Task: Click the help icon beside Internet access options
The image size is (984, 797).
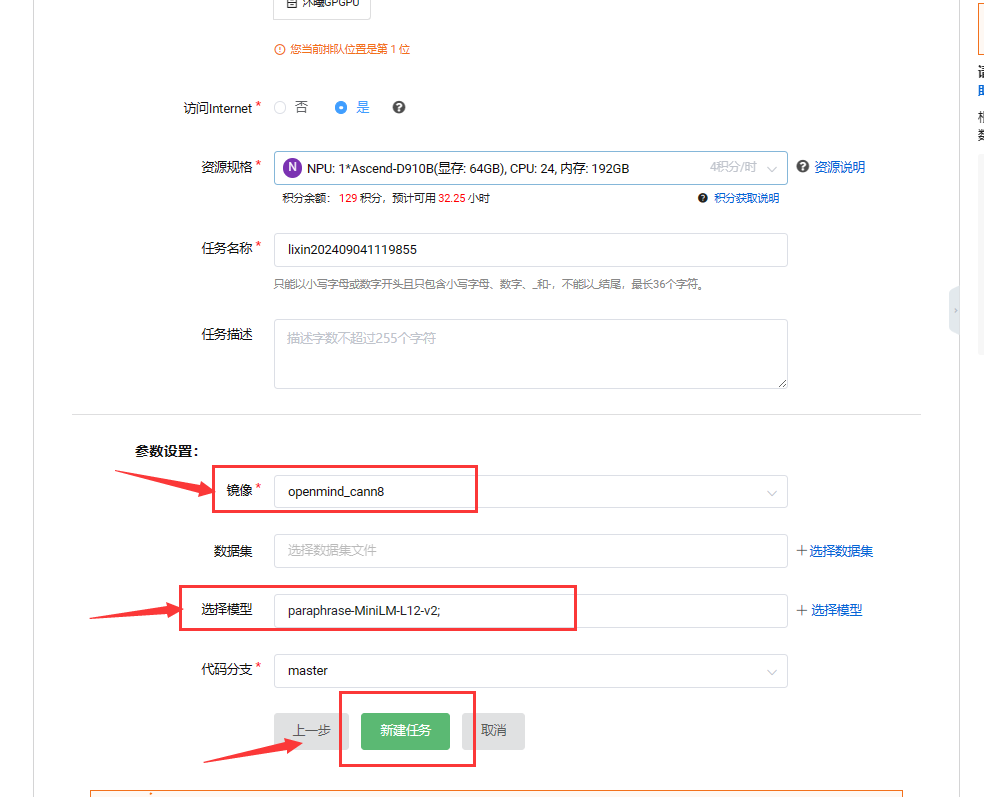Action: tap(399, 108)
